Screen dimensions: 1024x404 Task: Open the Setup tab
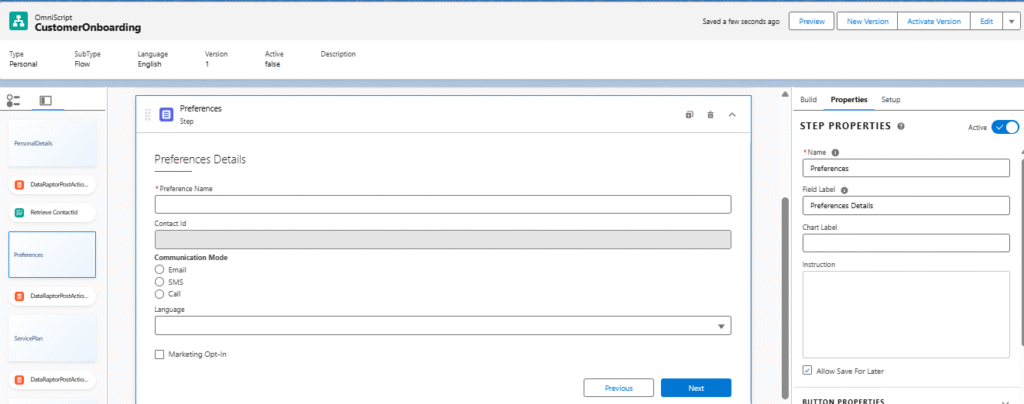[890, 100]
